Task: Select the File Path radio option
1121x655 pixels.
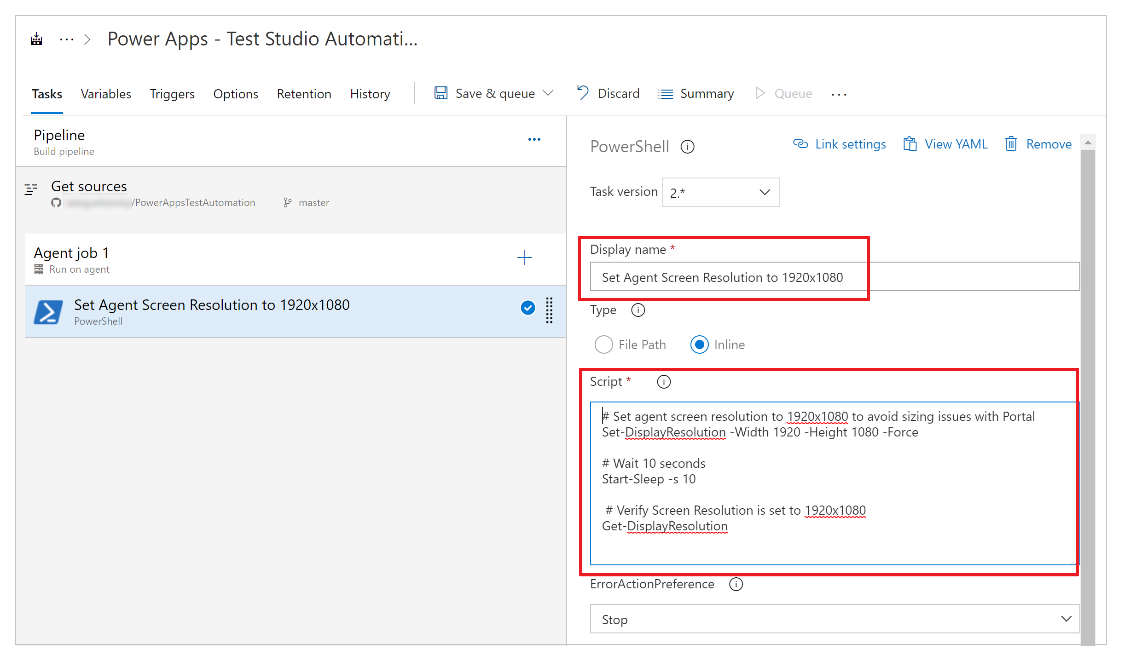Action: (604, 345)
